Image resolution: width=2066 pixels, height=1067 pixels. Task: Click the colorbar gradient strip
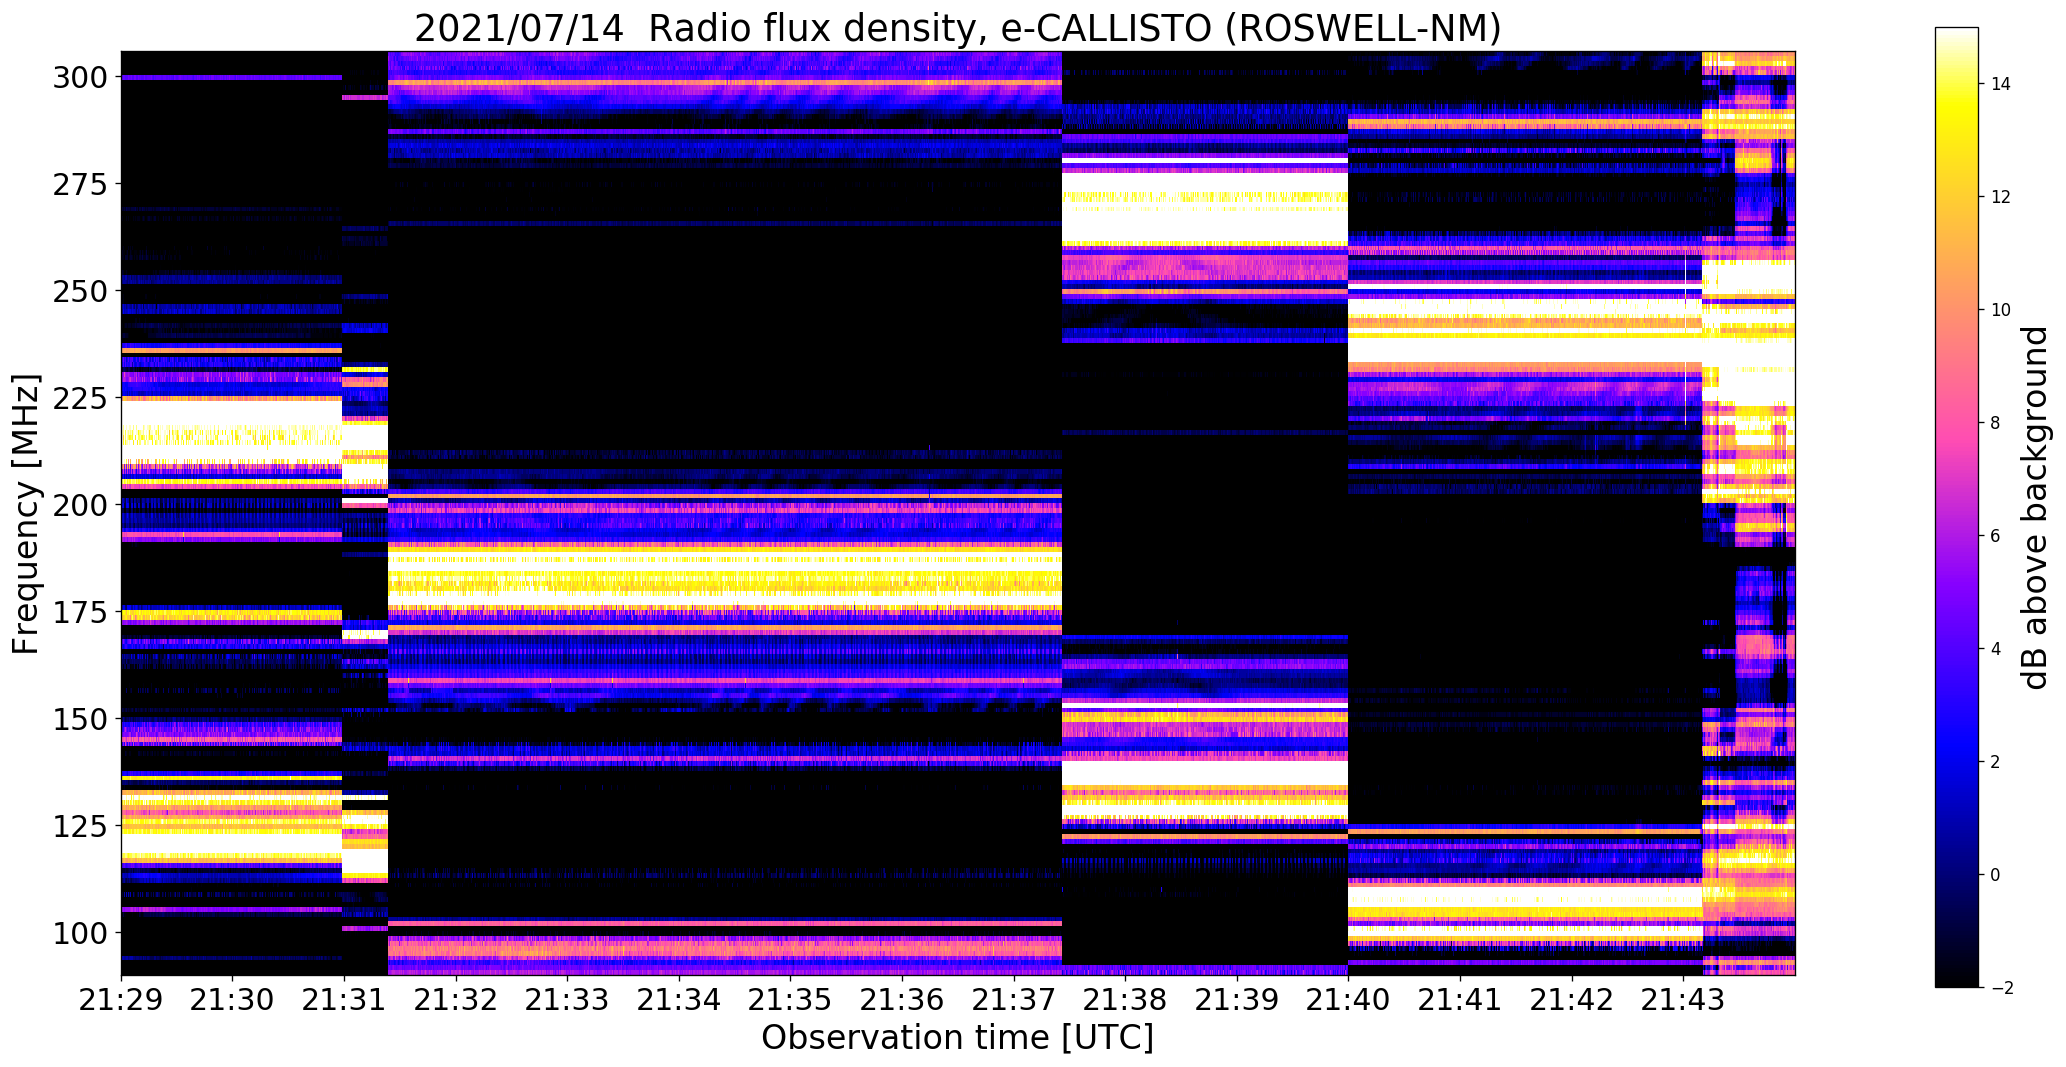pos(1957,508)
